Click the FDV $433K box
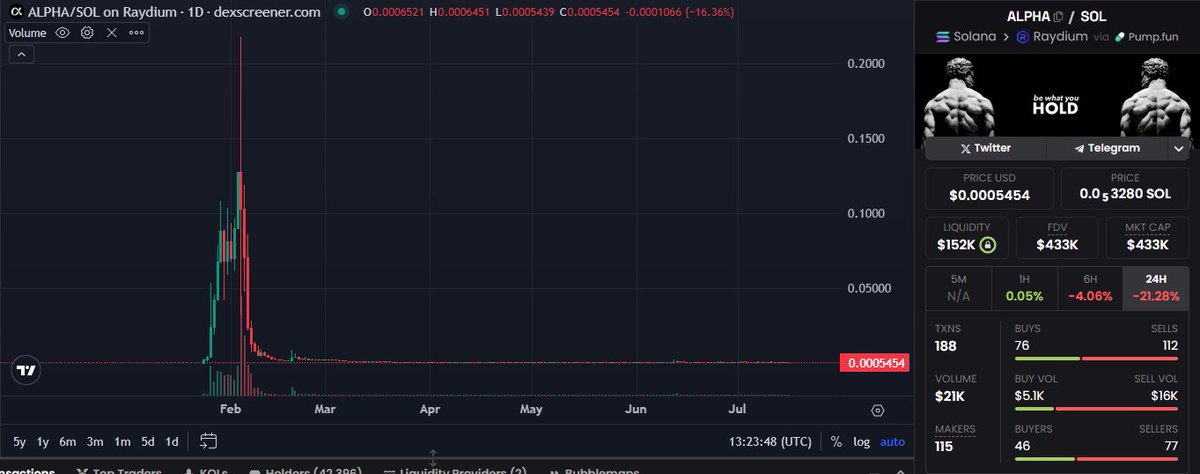Screen dimensions: 1200x474 pyautogui.click(x=1057, y=237)
